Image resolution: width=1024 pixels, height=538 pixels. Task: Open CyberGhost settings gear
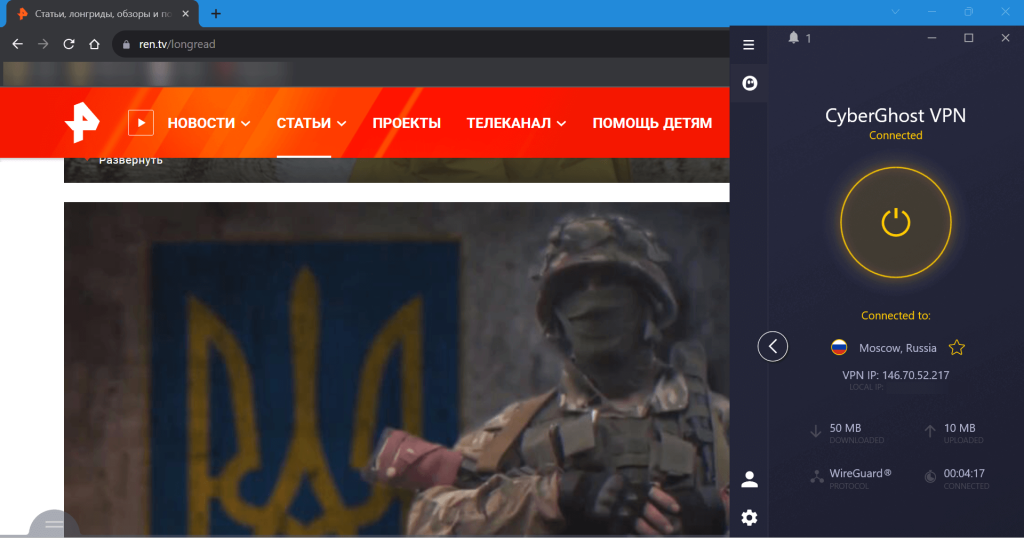point(749,518)
